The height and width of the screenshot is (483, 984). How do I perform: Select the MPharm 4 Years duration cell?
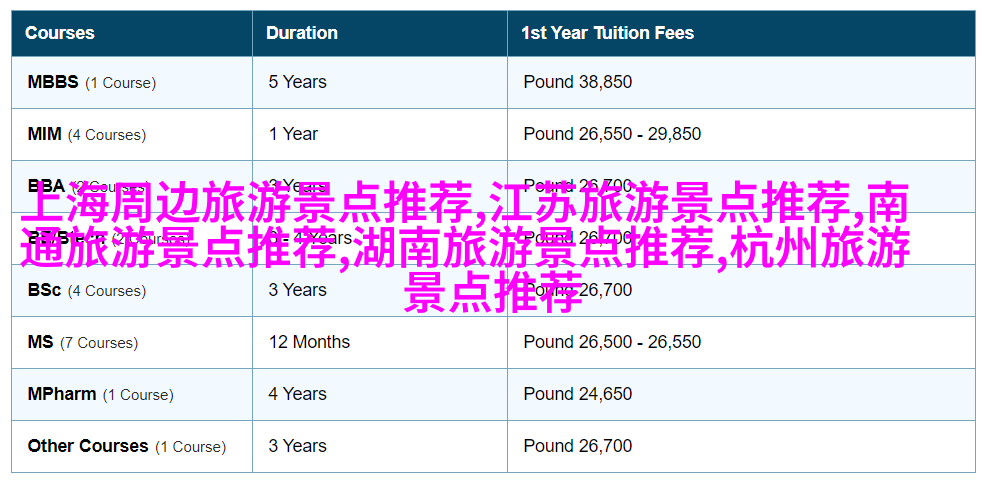coord(380,395)
